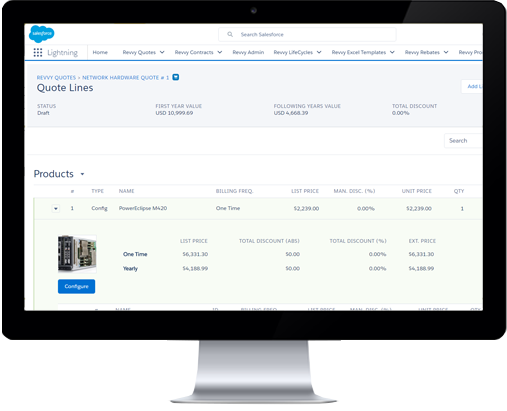
Task: Focus the Search Salesforce field
Action: pos(307,34)
